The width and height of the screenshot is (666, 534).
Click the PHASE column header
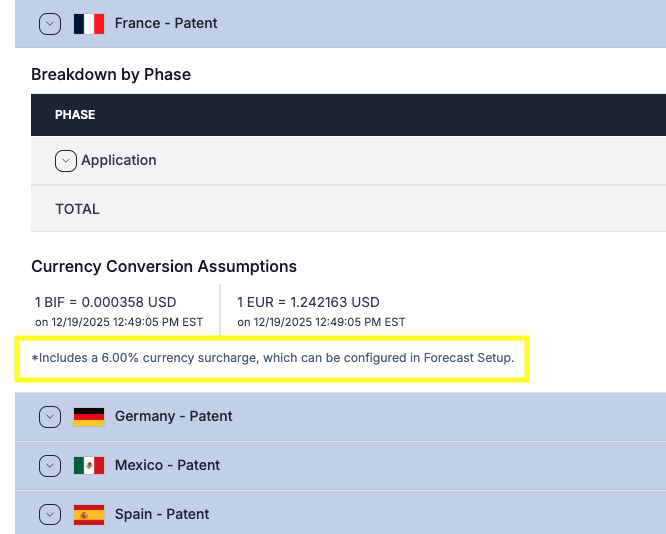pos(75,115)
